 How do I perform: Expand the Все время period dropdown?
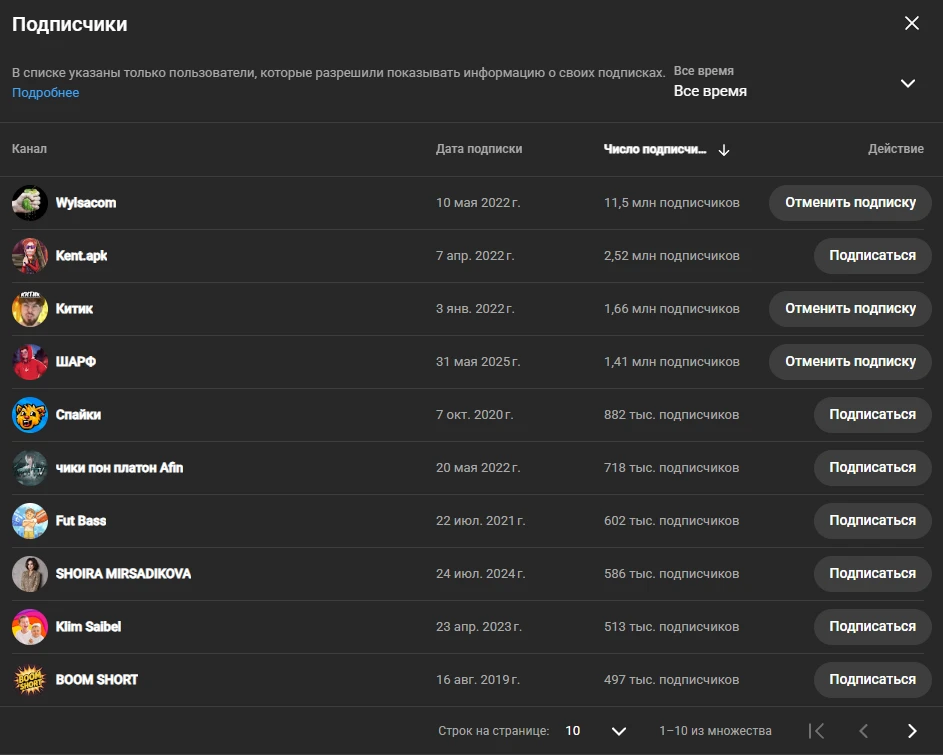(794, 82)
